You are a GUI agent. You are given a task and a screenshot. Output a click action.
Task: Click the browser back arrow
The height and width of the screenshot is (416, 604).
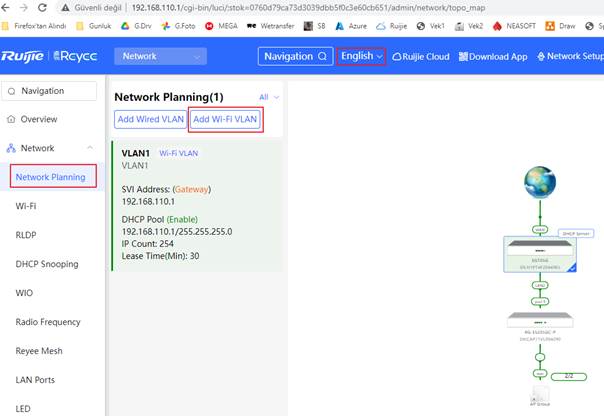click(x=8, y=7)
